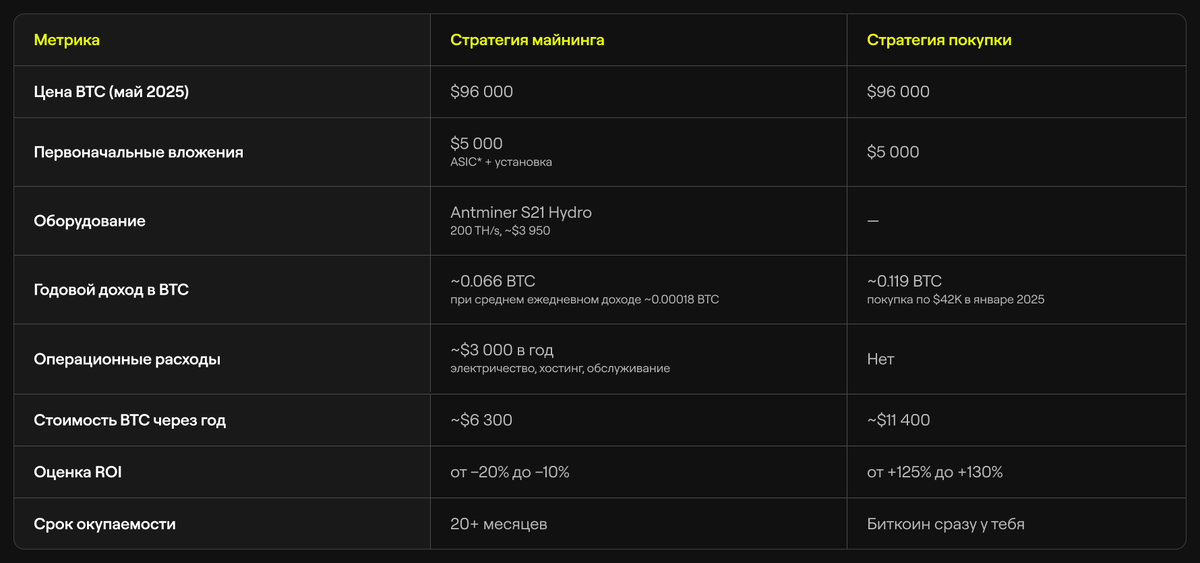Screen dimensions: 1200x563
Task: Select the Годовой доход в BTC label
Action: pyautogui.click(x=111, y=290)
